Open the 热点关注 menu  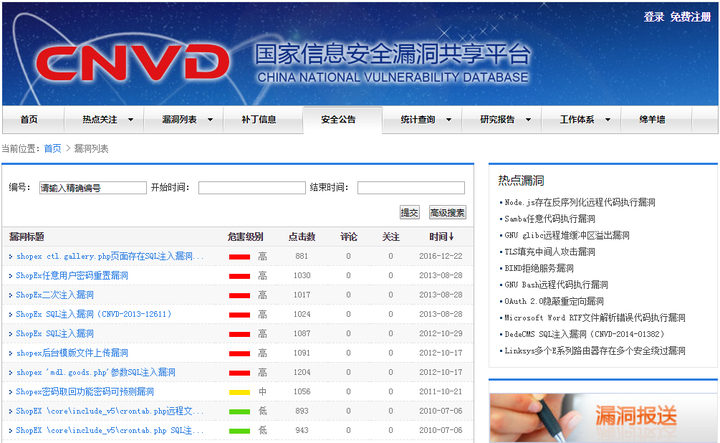[x=100, y=120]
